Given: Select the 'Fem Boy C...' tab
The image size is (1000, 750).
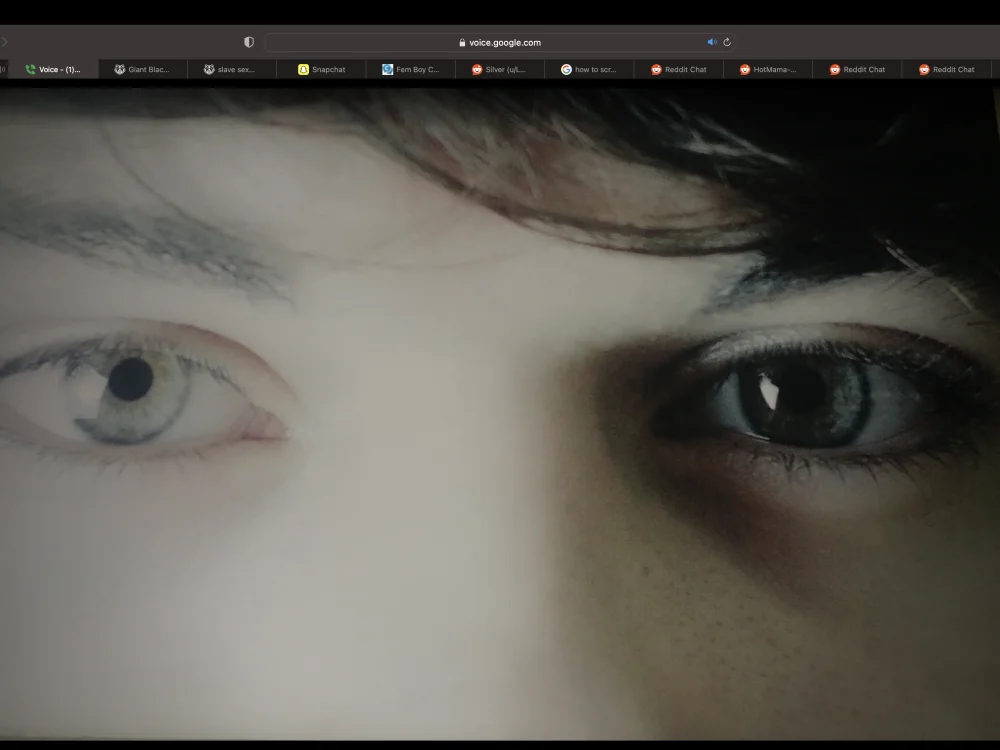Looking at the screenshot, I should click(x=412, y=69).
